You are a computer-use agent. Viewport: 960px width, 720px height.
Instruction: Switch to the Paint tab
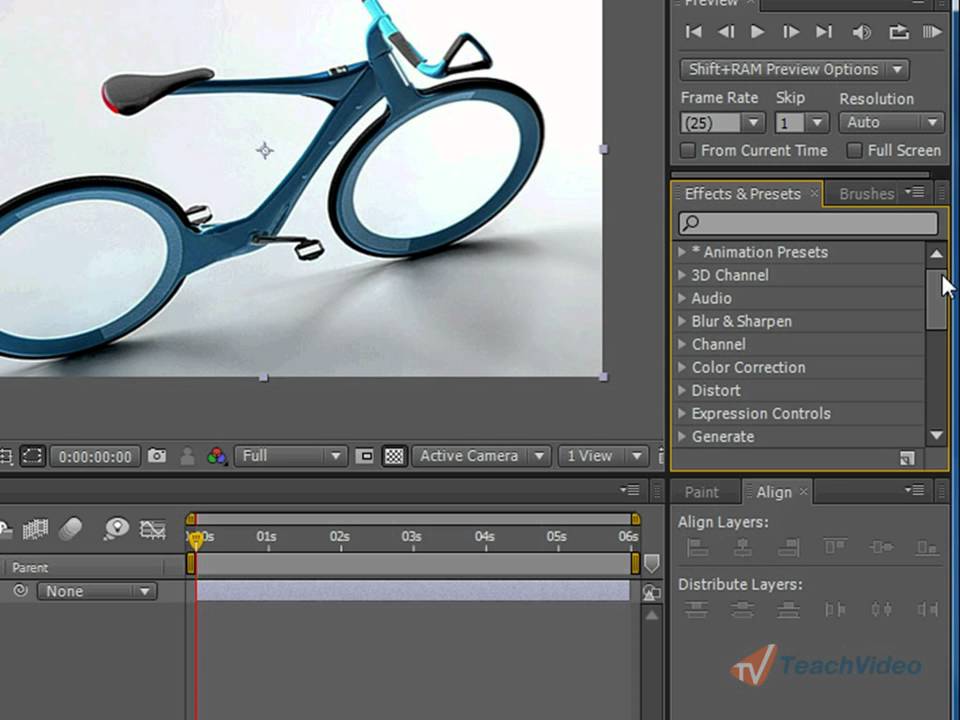701,492
